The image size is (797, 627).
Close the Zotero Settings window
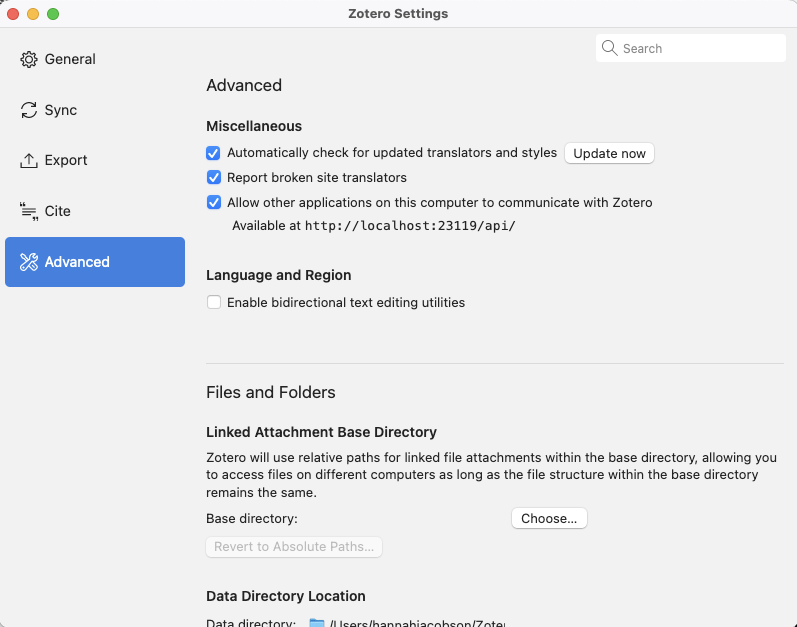tap(13, 14)
